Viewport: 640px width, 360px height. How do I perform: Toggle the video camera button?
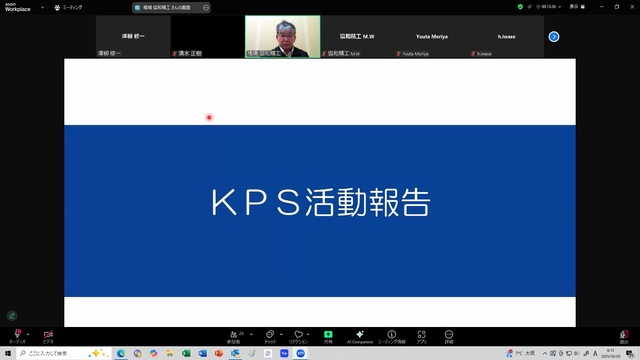pos(48,336)
